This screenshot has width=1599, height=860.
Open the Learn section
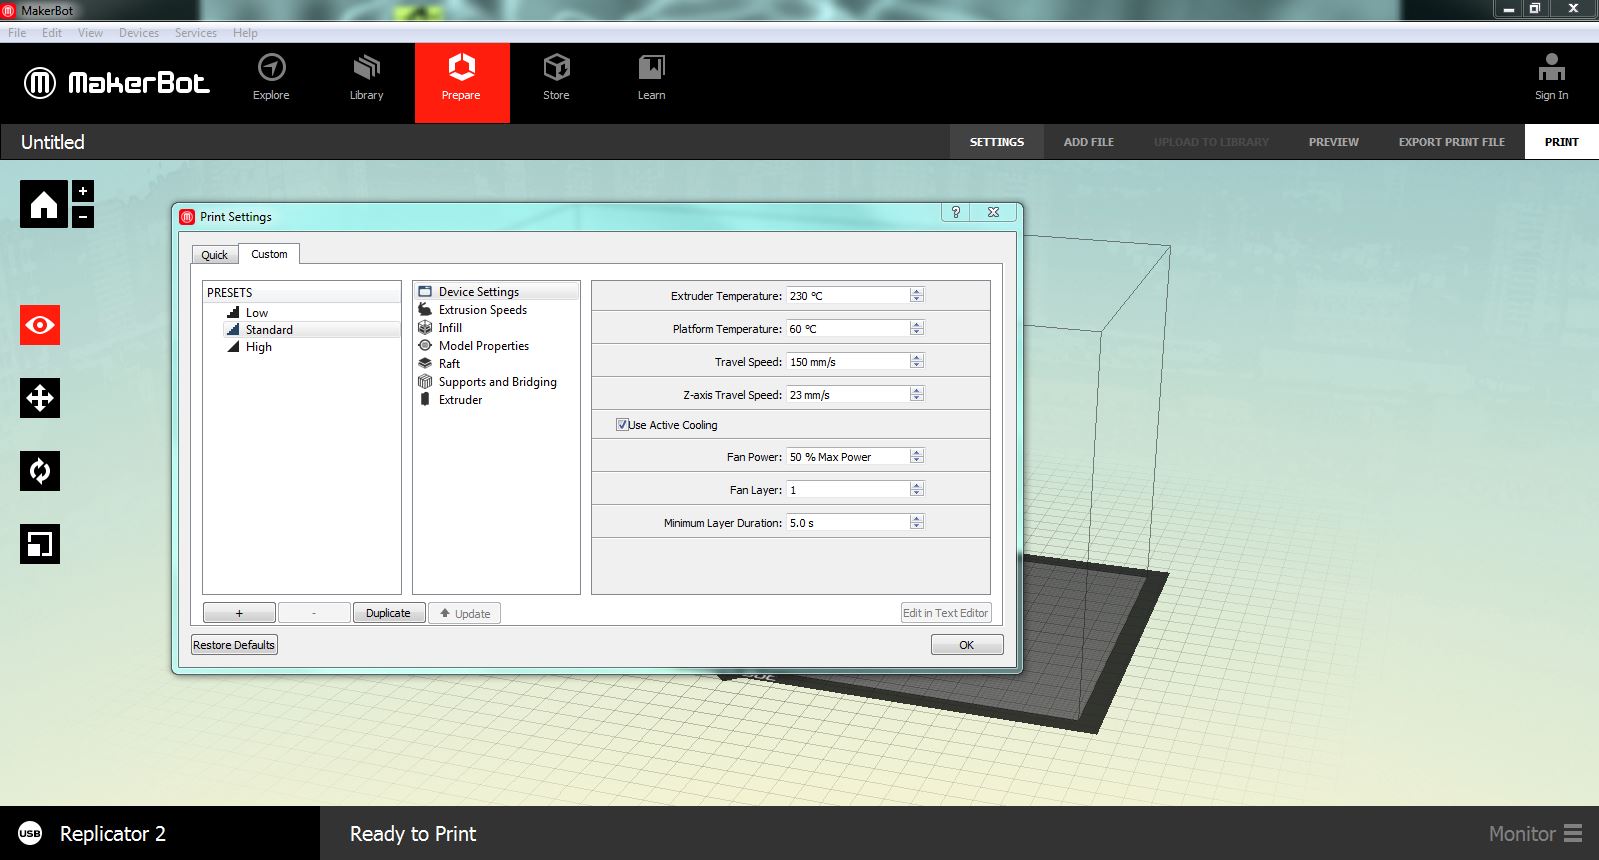point(651,78)
